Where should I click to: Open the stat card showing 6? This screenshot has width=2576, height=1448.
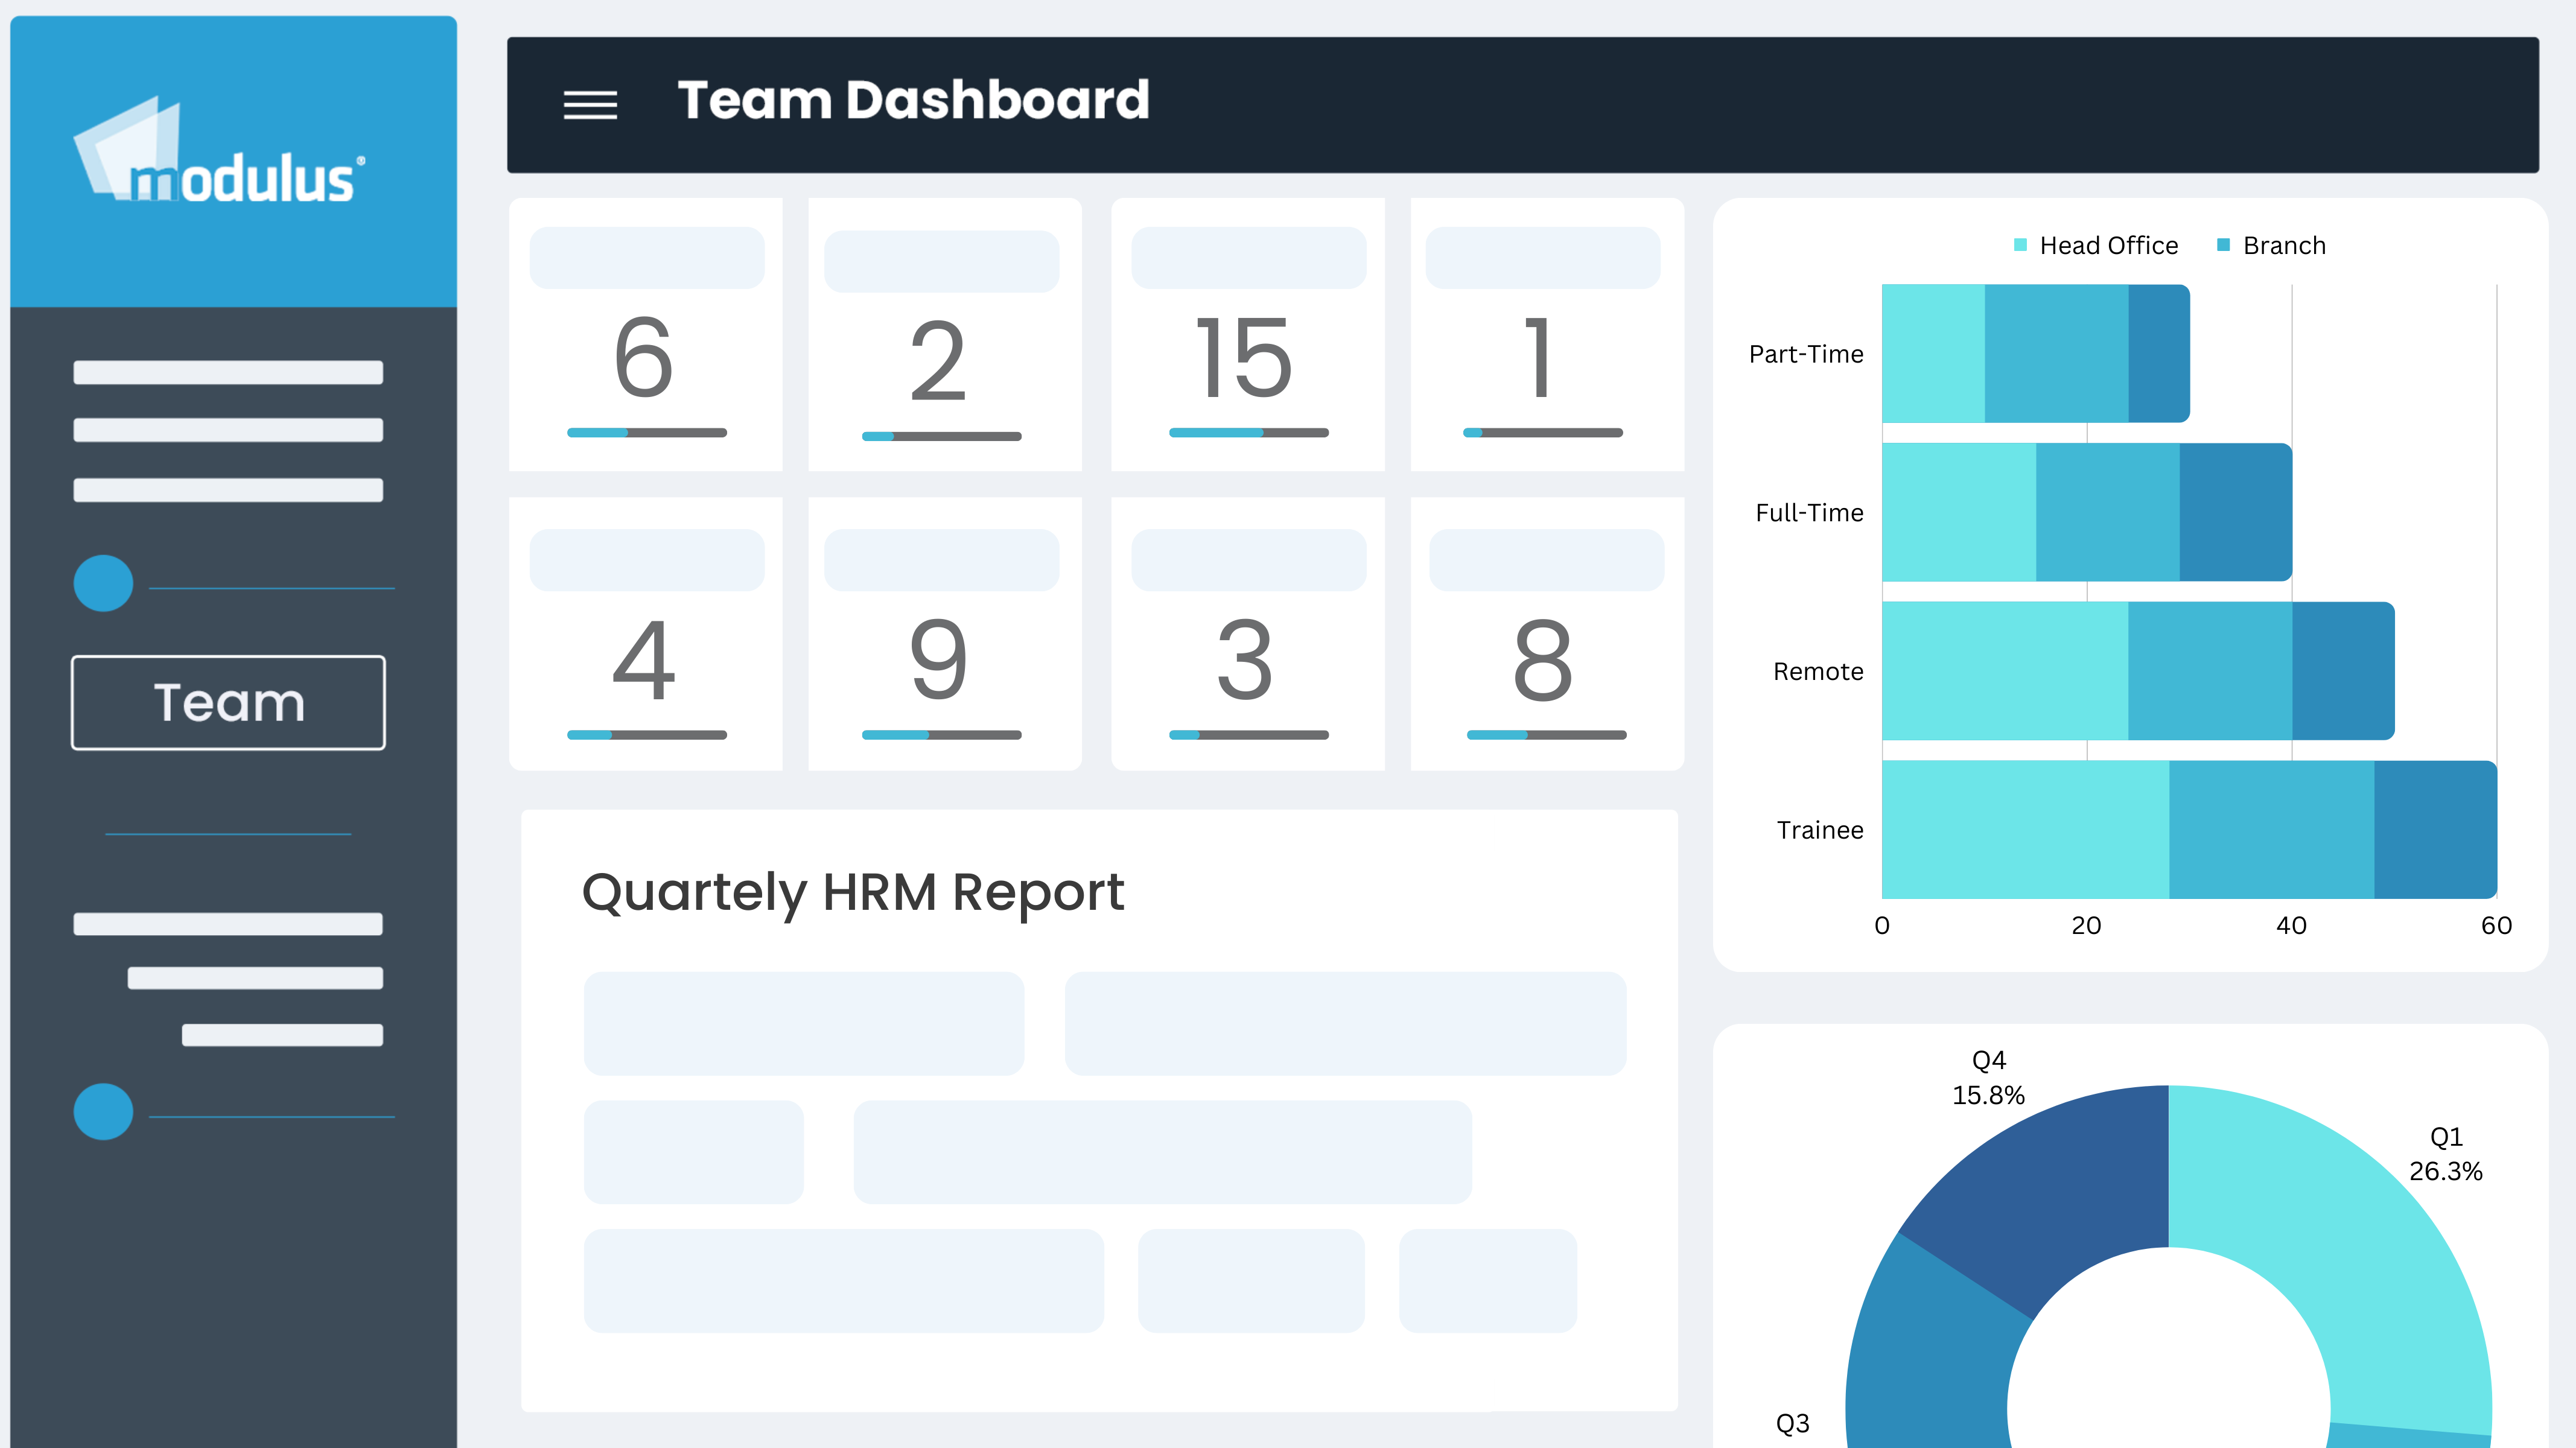(x=646, y=334)
